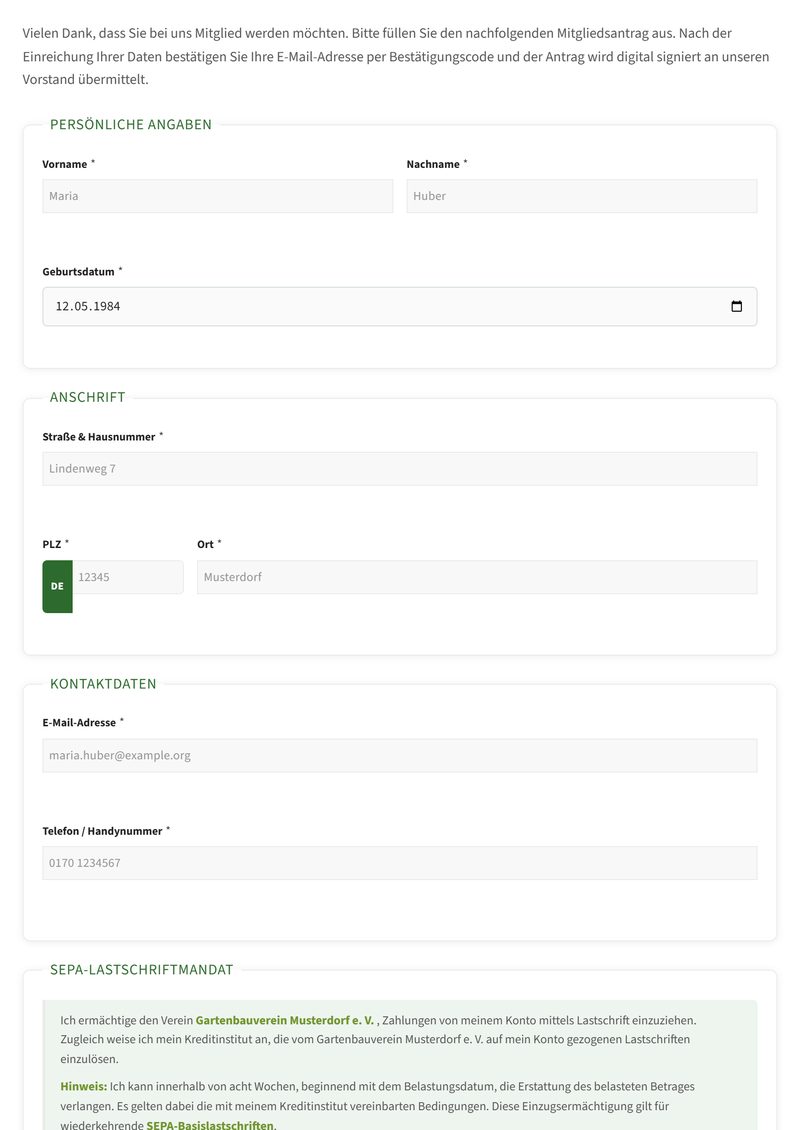800x1130 pixels.
Task: Follow the SEPA-Basislastschriften link
Action: click(x=210, y=1125)
